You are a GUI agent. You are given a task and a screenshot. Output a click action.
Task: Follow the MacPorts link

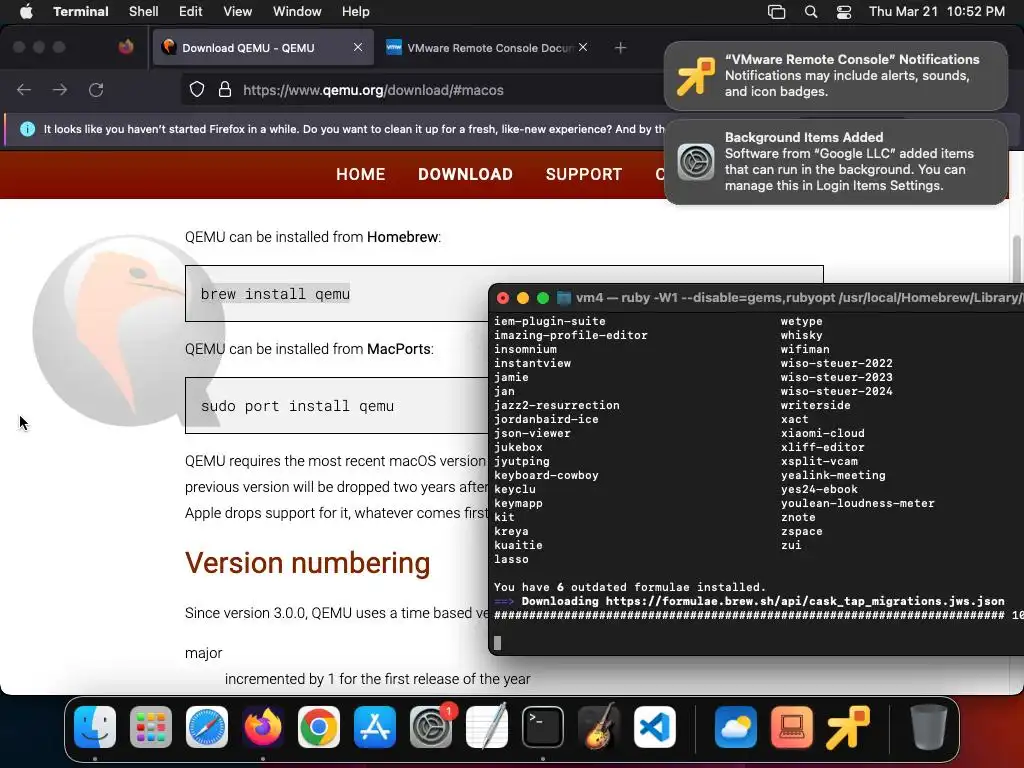[x=398, y=349]
